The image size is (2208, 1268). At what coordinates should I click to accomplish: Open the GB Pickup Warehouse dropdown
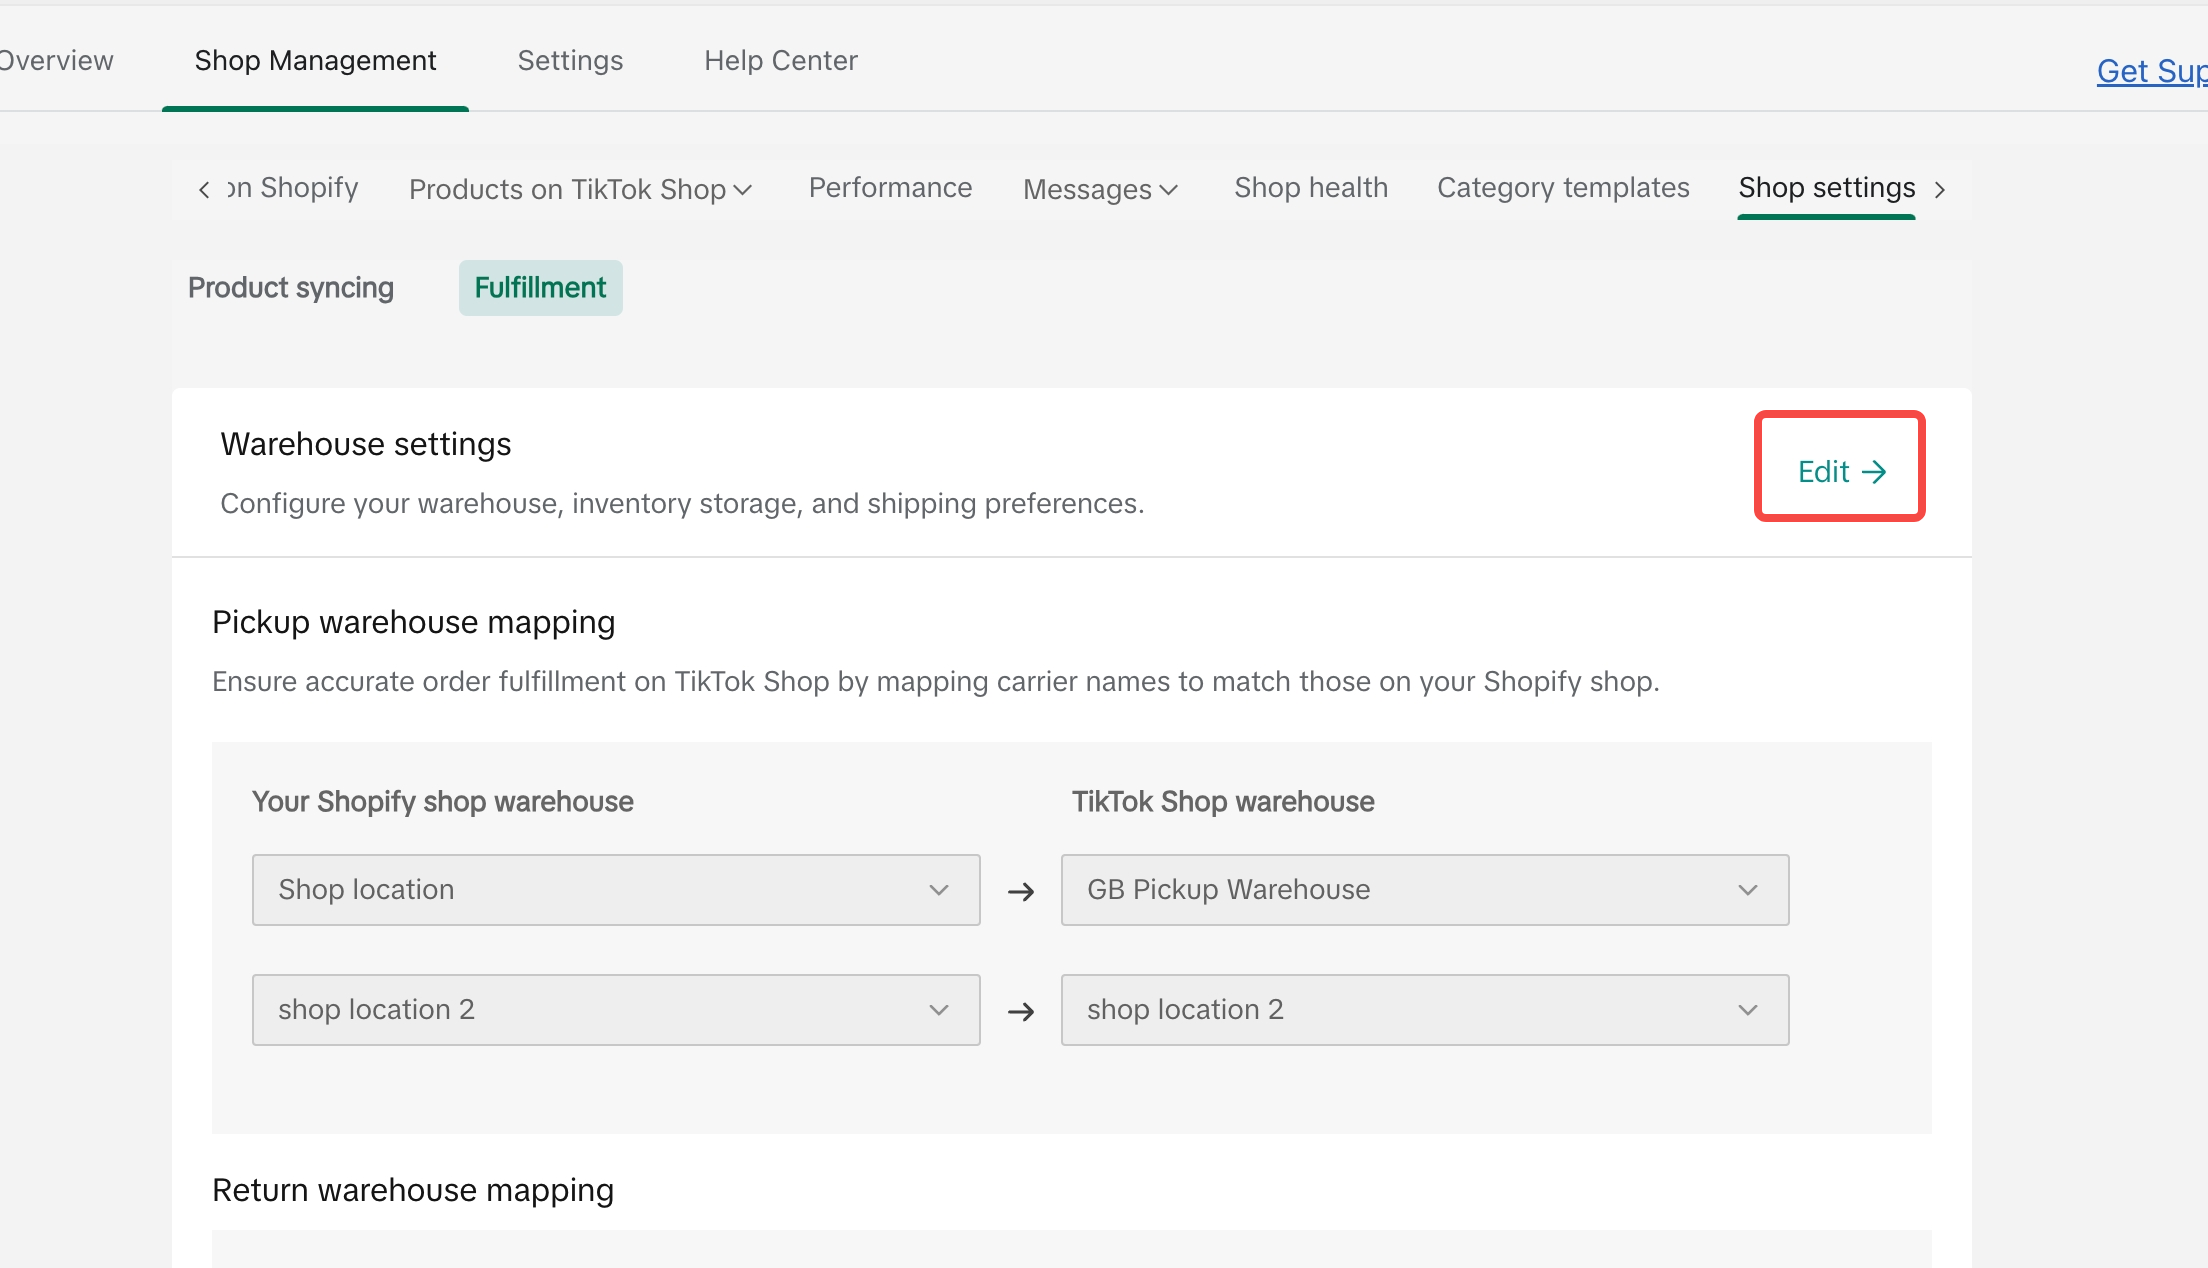[x=1424, y=890]
